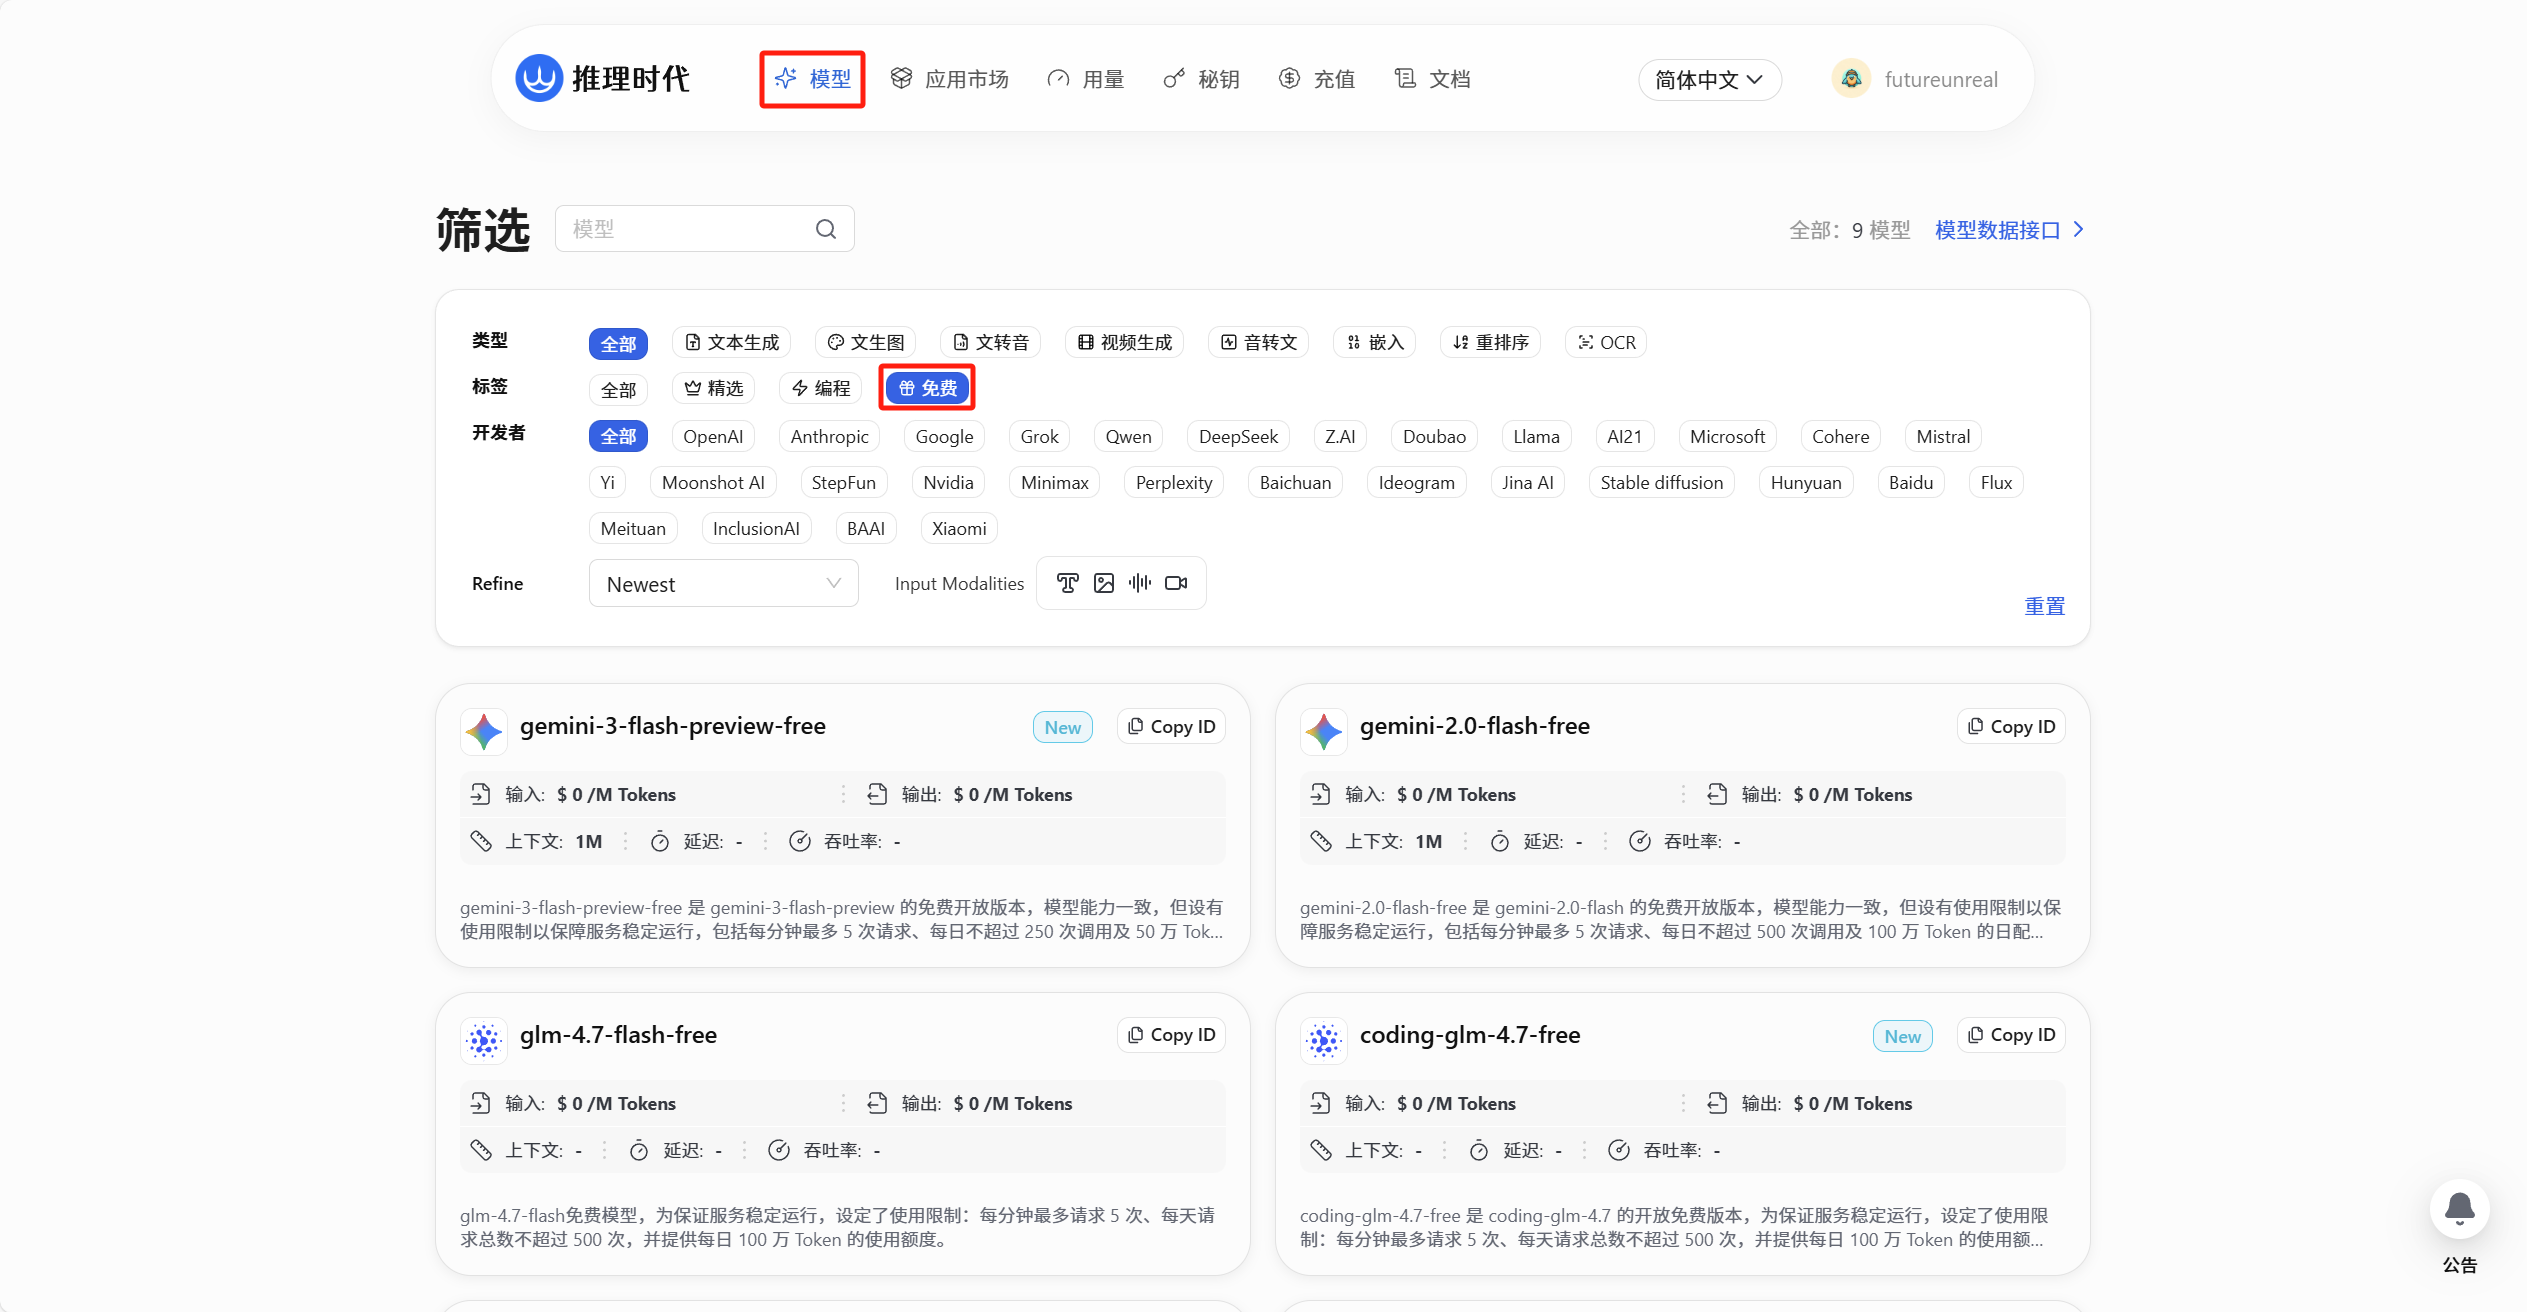Expand the 简体中文 language dropdown
The image size is (2527, 1312).
(x=1709, y=80)
